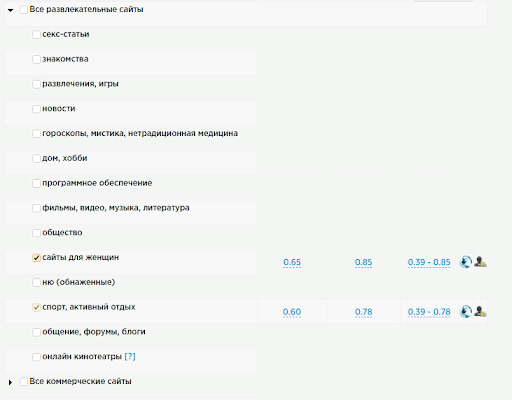Click 0.65 price link for сайты для женщин
This screenshot has width=512, height=400.
click(x=292, y=262)
